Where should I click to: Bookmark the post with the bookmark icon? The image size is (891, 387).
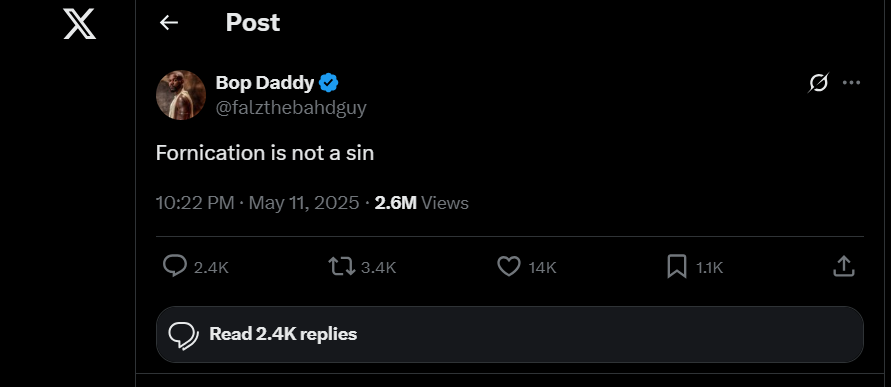tap(676, 267)
